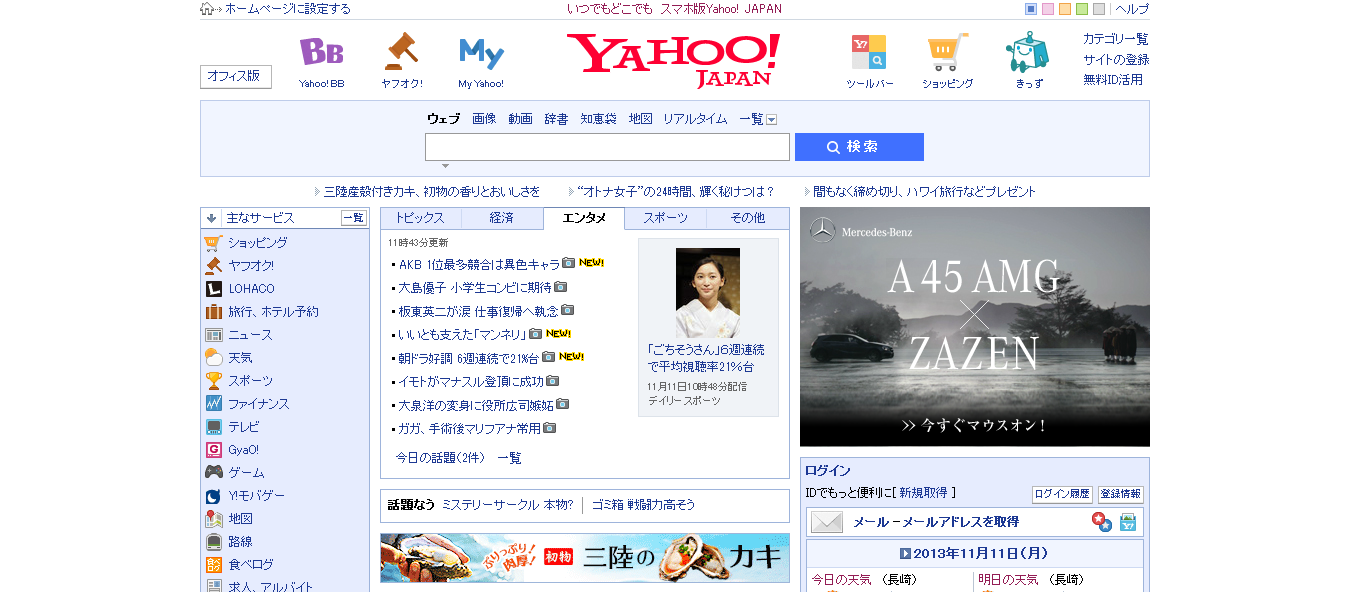
Task: Switch to the トピックス tab
Action: [x=420, y=218]
